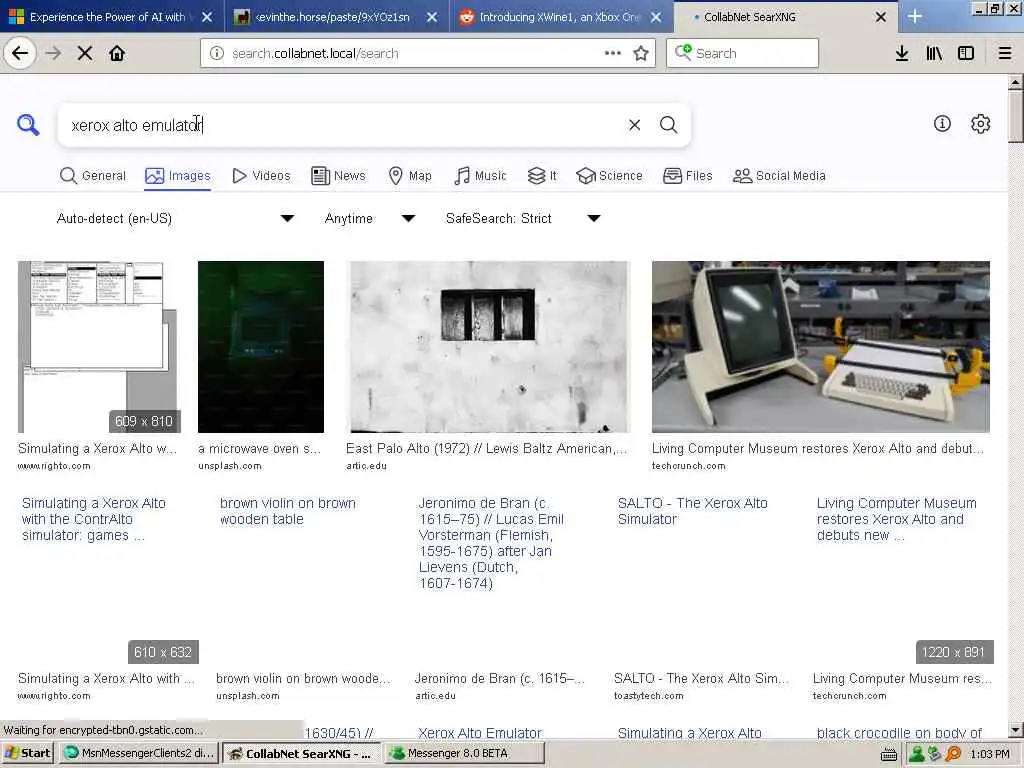Click the CollabNet SearXNG taskbar button
Viewport: 1024px width, 768px height.
click(301, 753)
